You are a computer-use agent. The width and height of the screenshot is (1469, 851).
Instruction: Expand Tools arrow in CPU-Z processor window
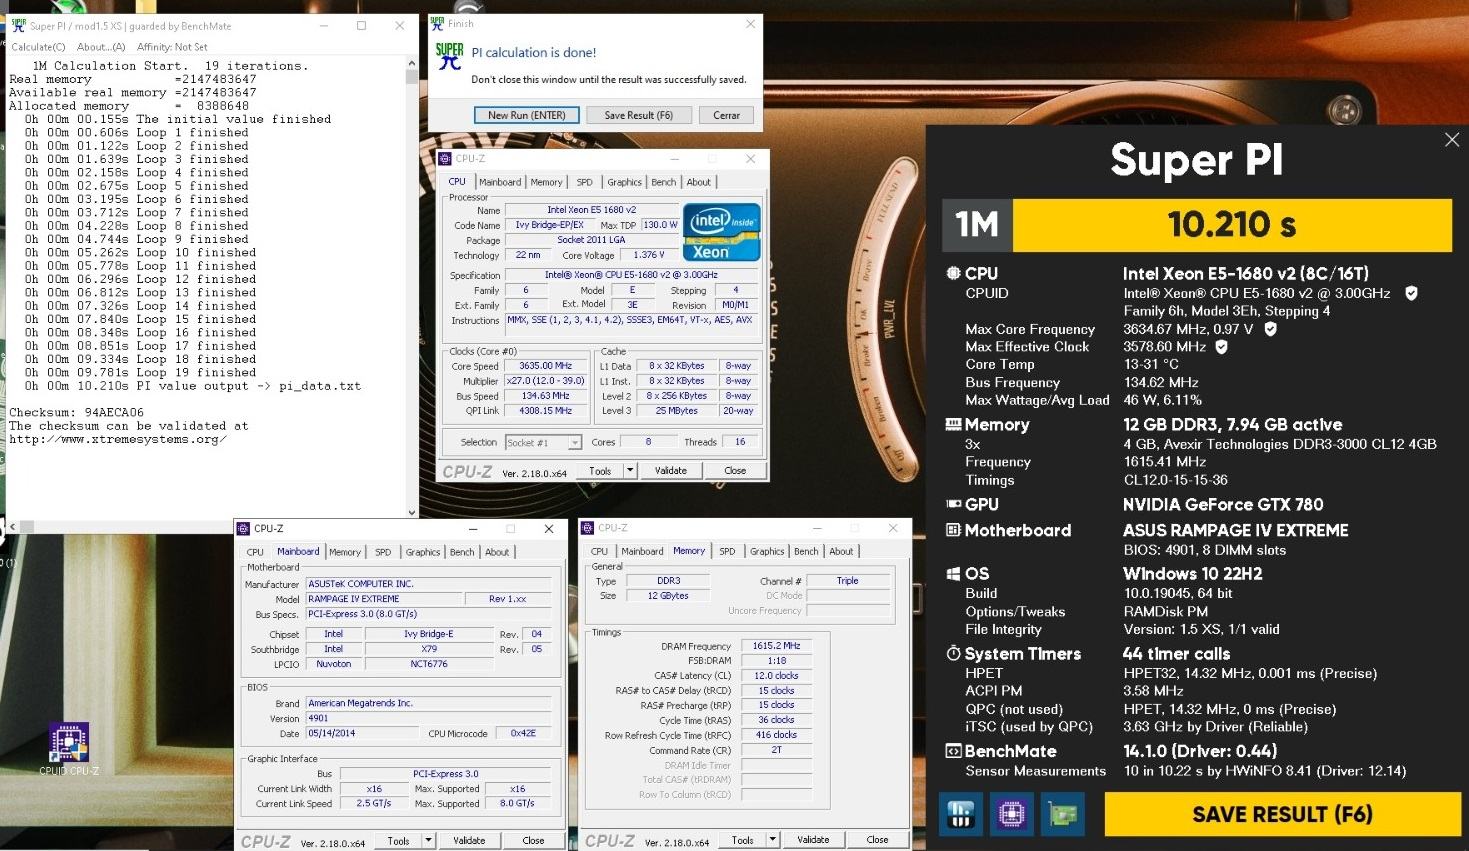pyautogui.click(x=629, y=470)
